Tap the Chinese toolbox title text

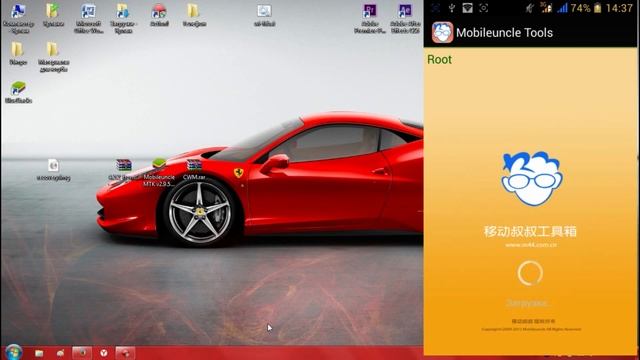pos(530,231)
